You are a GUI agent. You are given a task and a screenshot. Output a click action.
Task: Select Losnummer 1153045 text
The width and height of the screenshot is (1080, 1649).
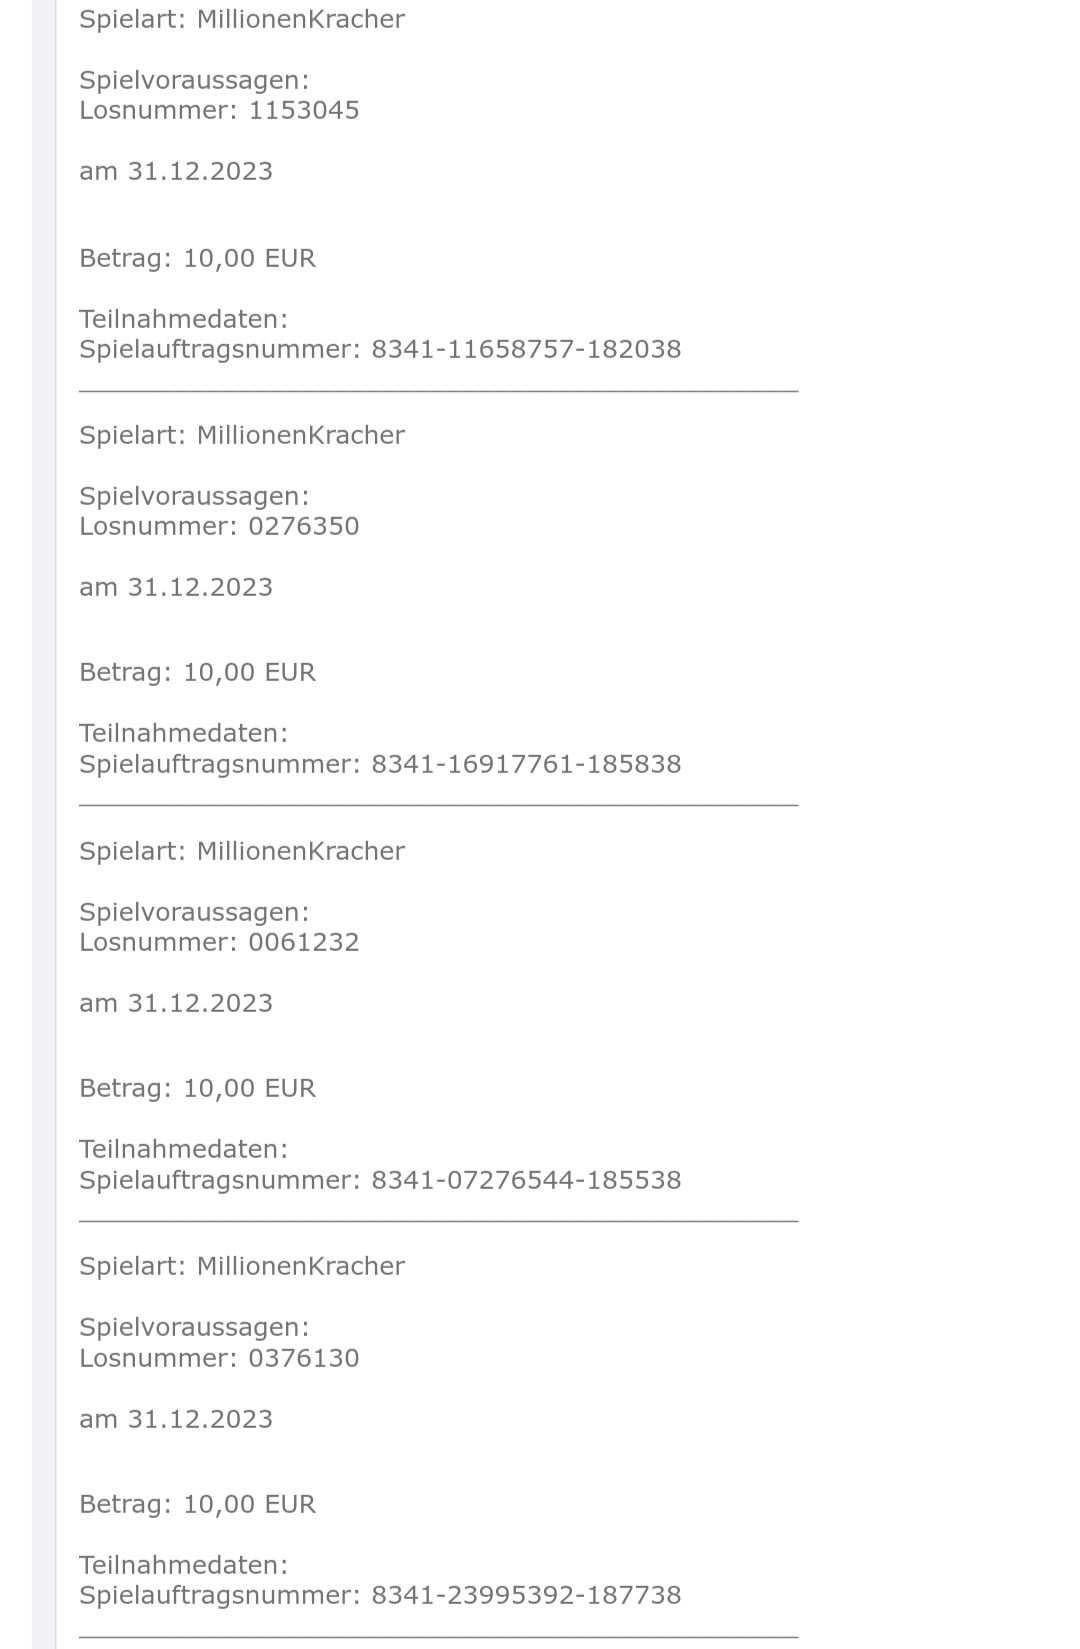coord(219,110)
